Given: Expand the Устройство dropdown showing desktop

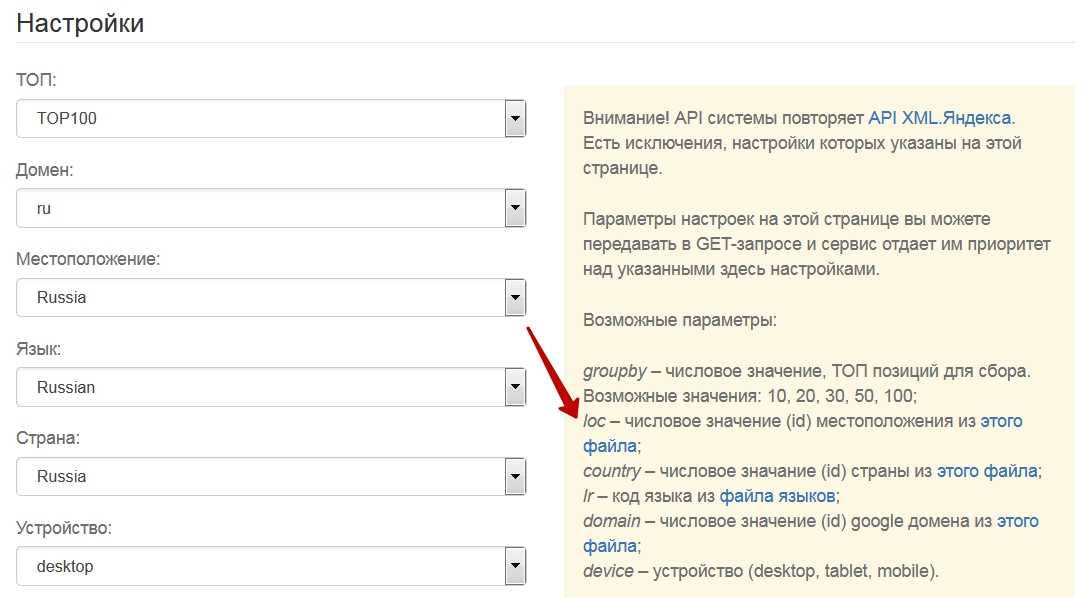Looking at the screenshot, I should (270, 566).
